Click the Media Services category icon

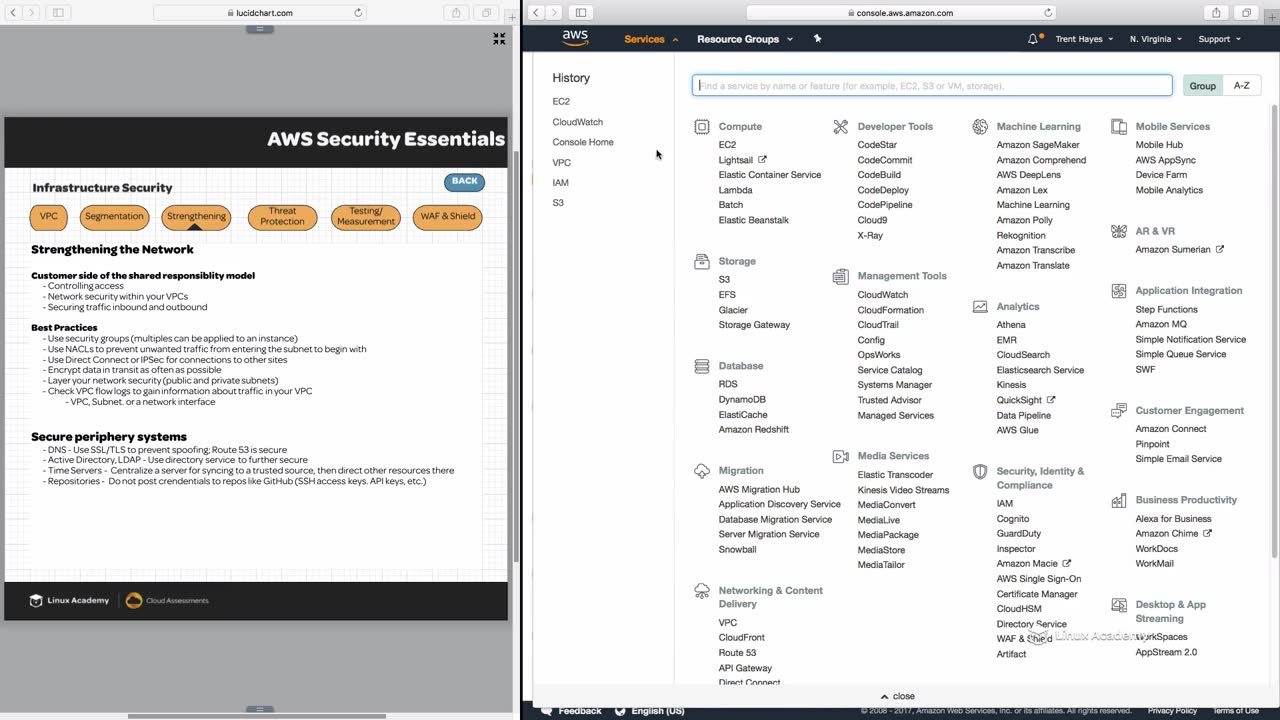(x=841, y=456)
